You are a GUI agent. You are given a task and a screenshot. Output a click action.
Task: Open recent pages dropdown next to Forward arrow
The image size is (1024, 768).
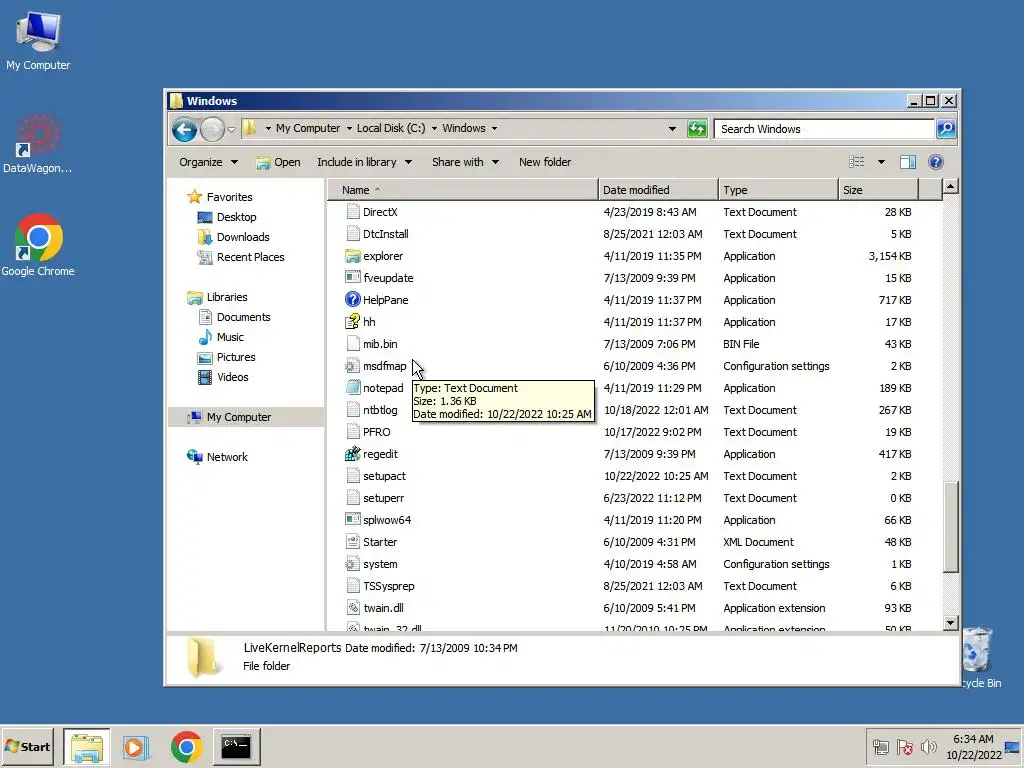(x=231, y=129)
